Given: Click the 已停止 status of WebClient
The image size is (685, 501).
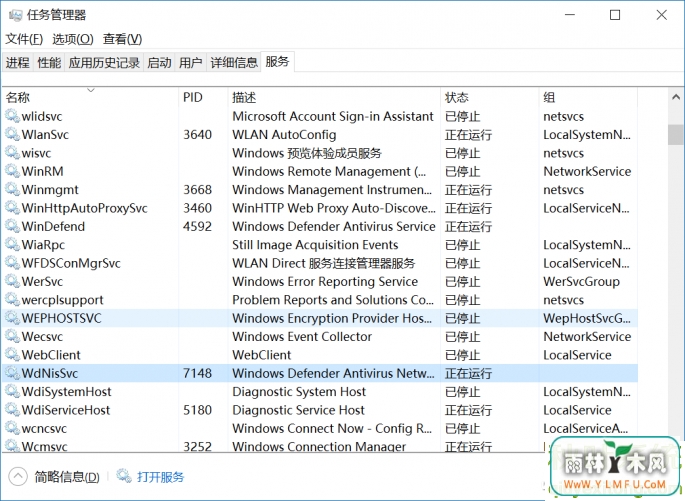Looking at the screenshot, I should (463, 355).
